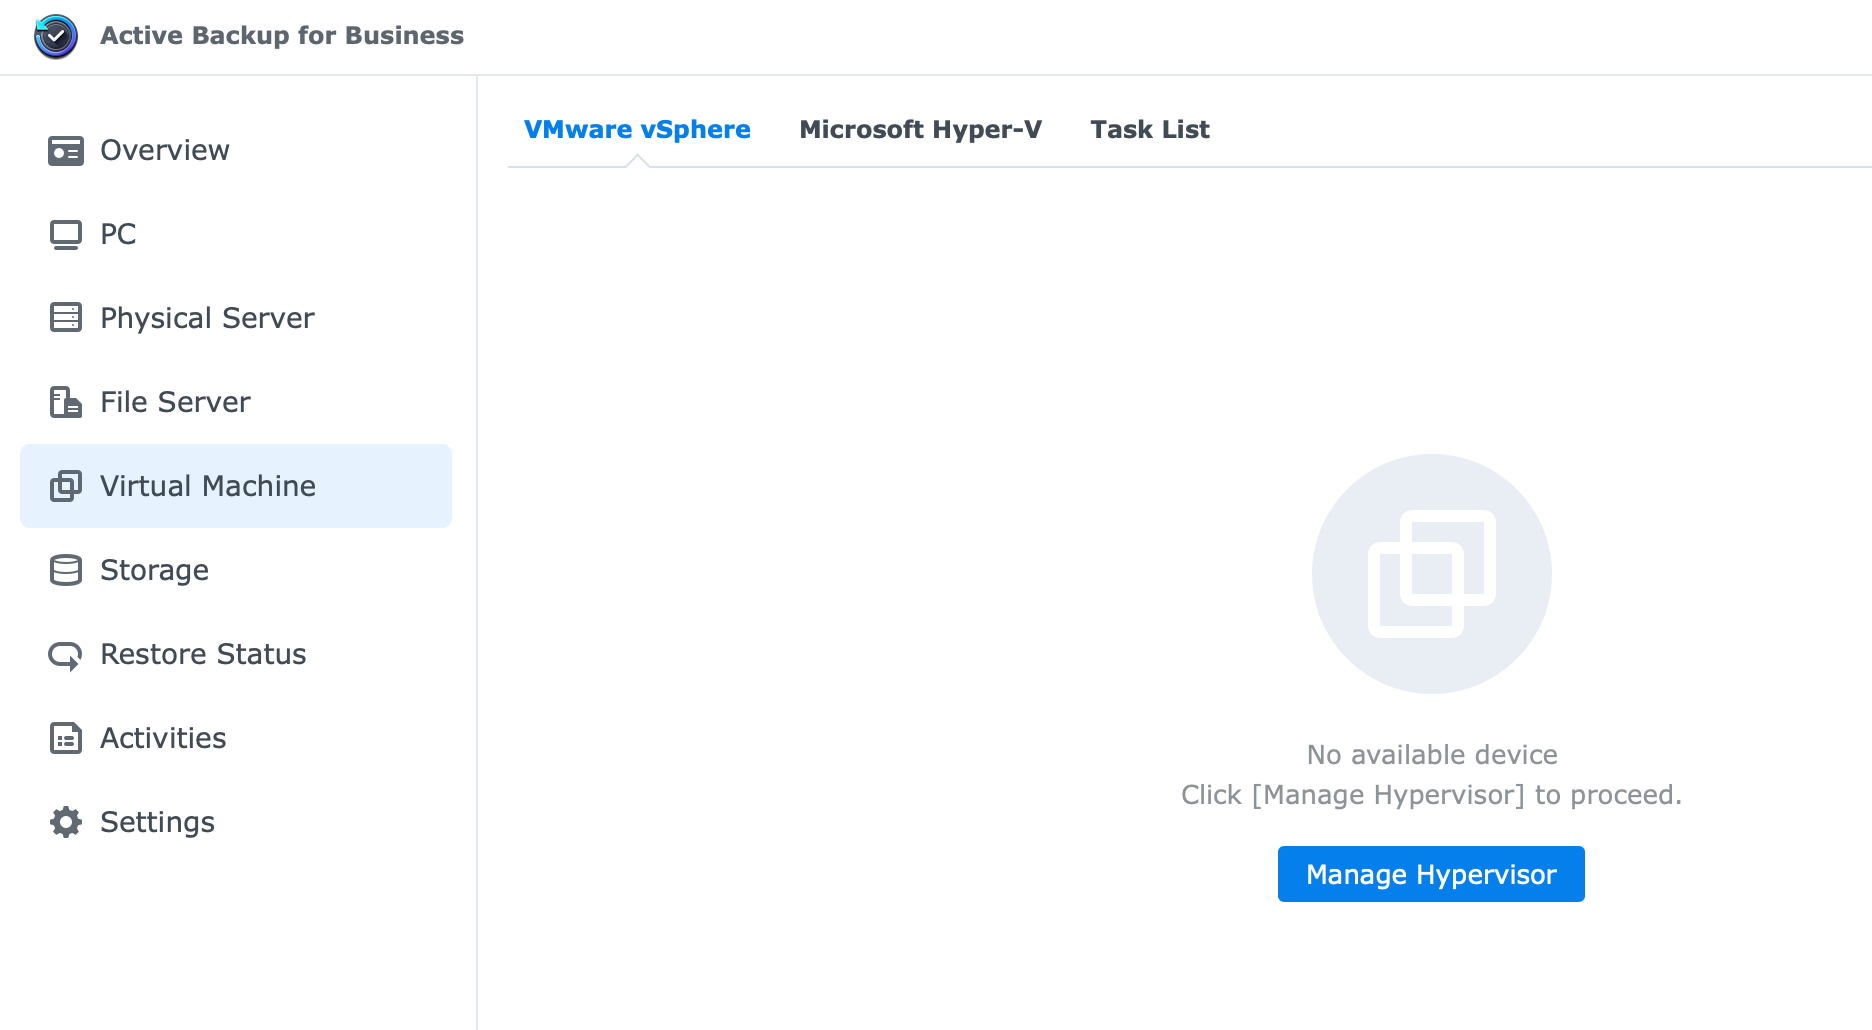
Task: Click the large empty-state virtual machine placeholder
Action: tap(1432, 574)
